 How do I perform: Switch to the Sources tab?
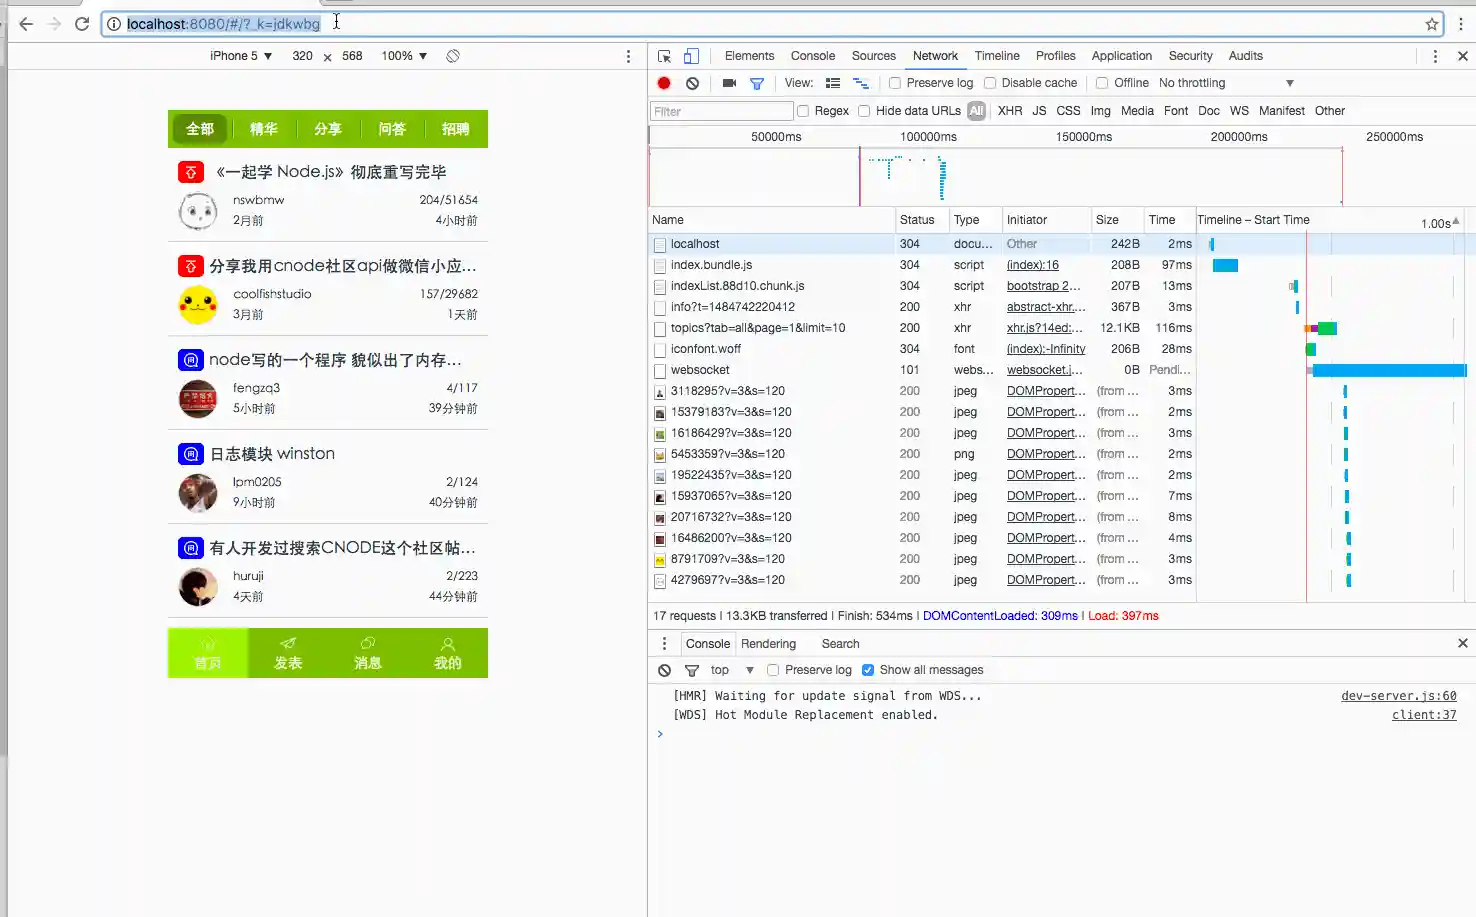pos(873,56)
